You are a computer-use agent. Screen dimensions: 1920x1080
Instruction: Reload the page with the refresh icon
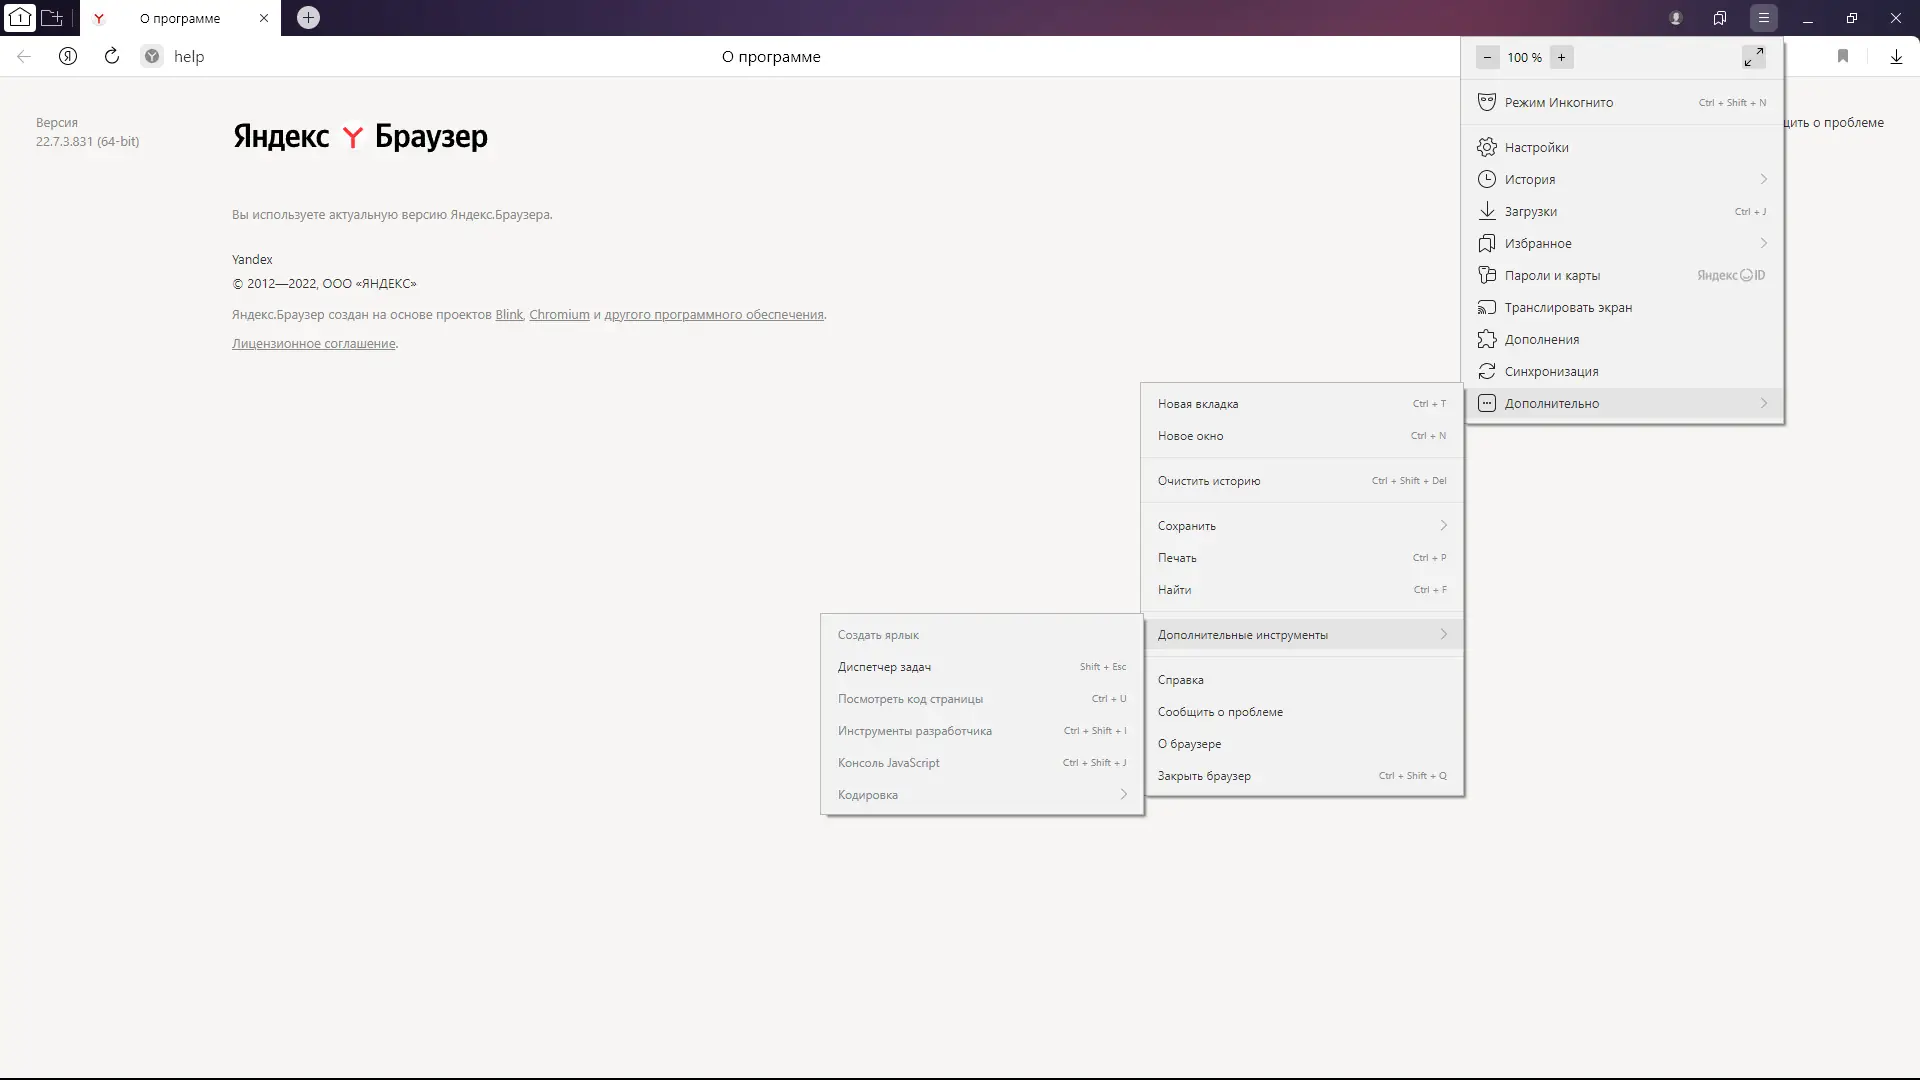(112, 57)
